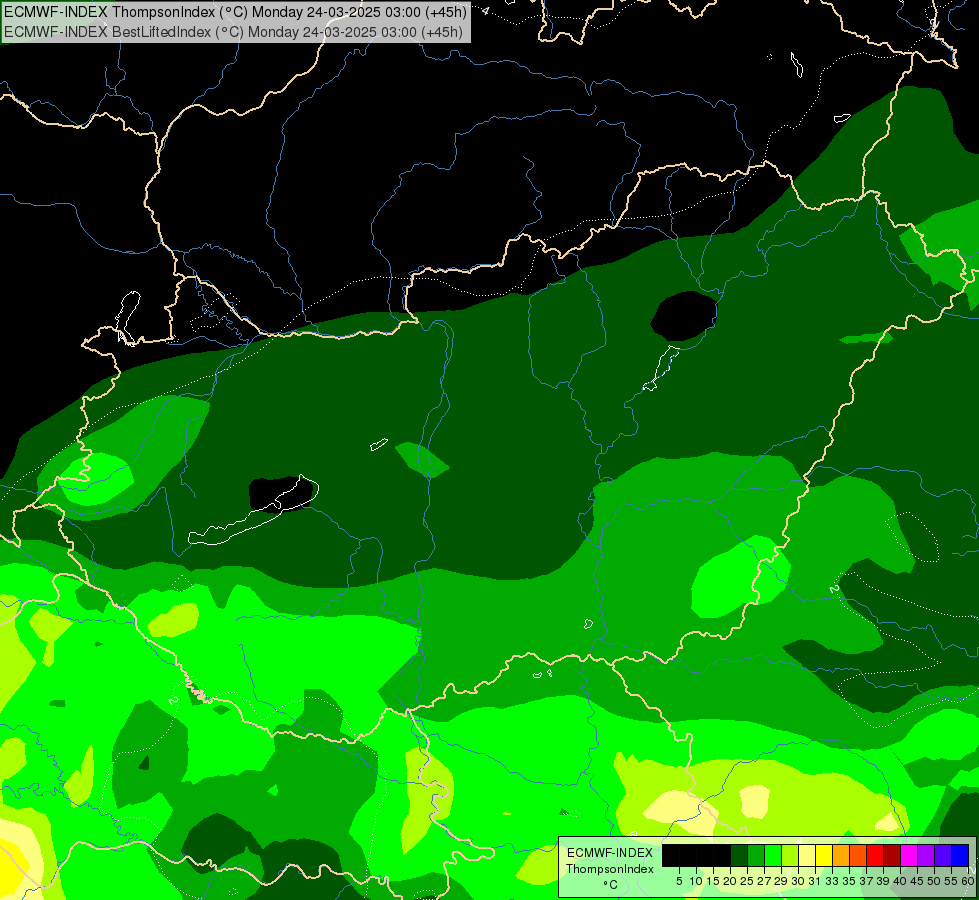
Task: Click the legend tick value '37'
Action: [866, 881]
